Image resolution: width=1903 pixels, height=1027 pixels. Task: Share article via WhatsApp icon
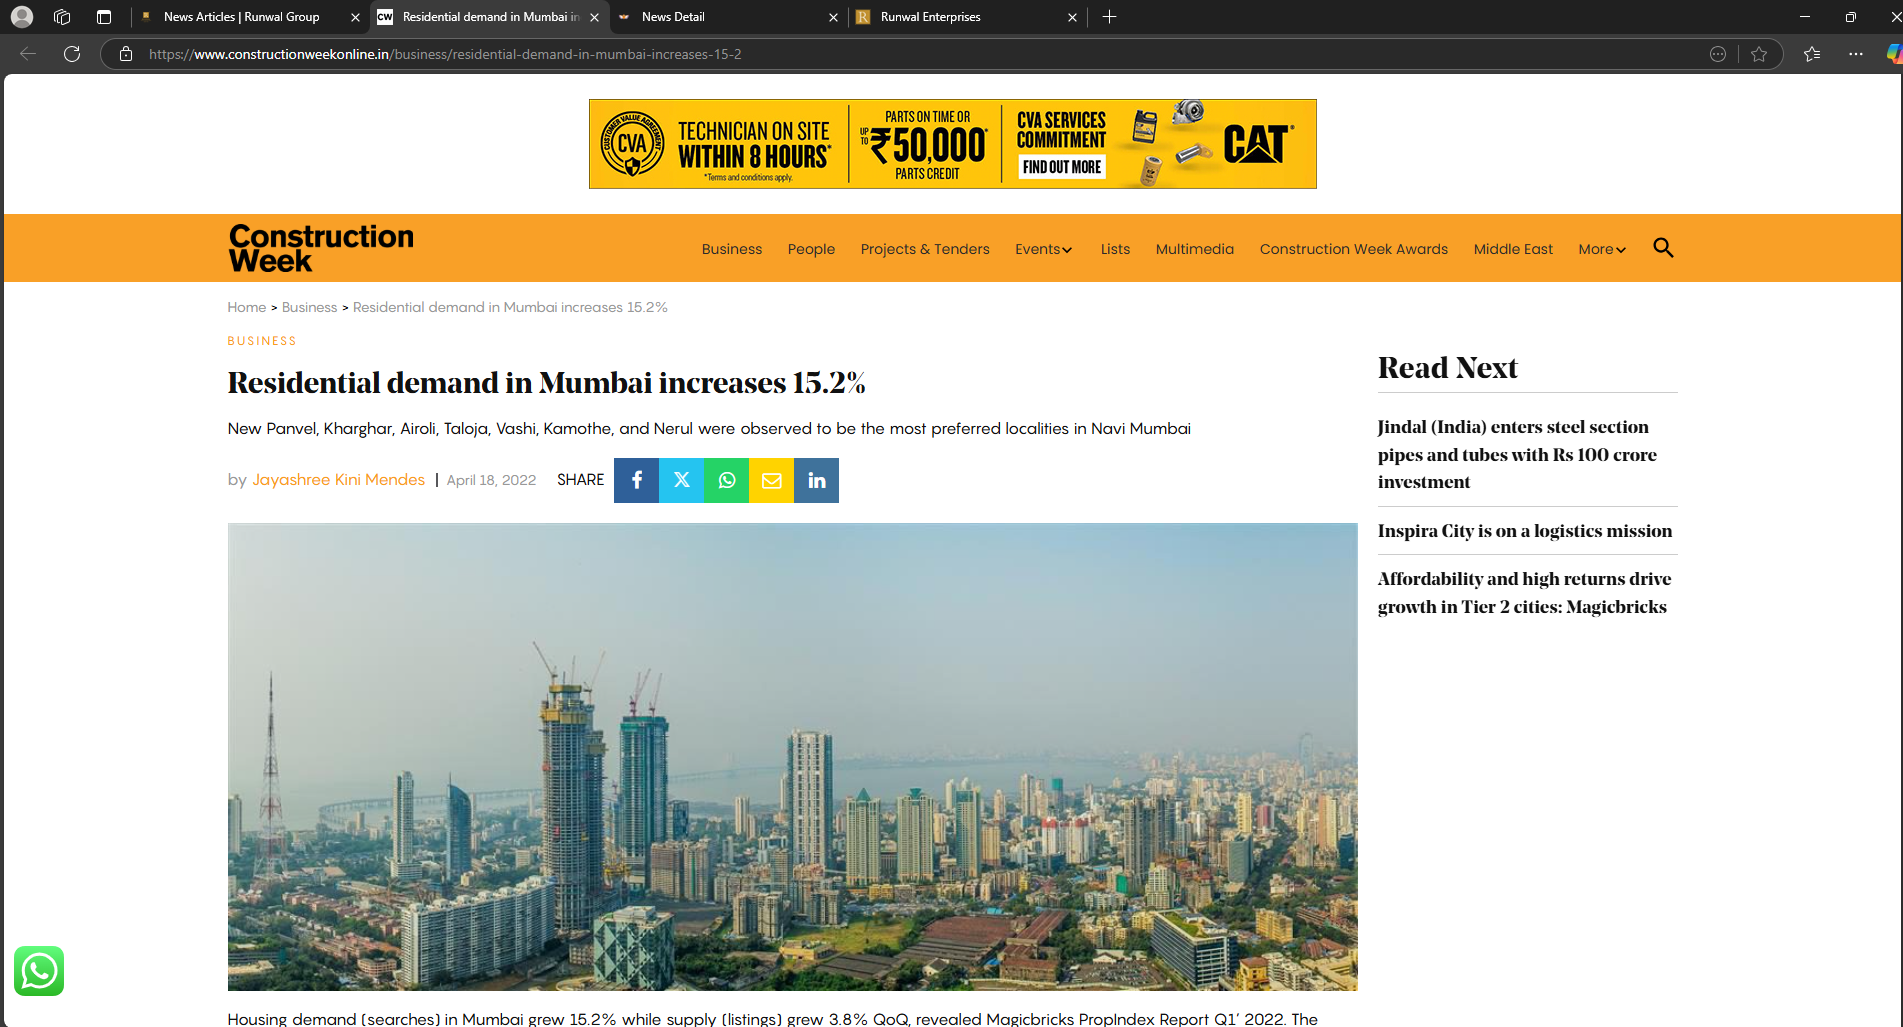click(726, 480)
